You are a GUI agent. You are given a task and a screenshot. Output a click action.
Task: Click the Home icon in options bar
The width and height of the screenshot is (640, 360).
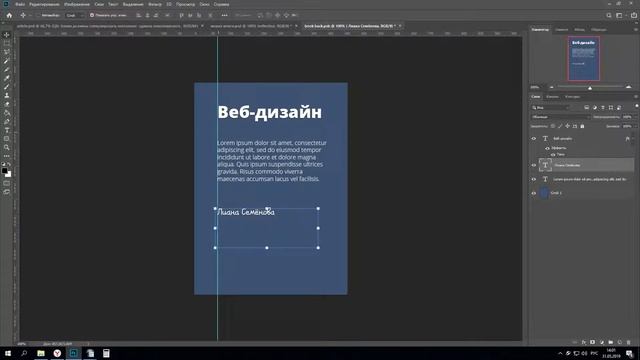click(x=9, y=16)
